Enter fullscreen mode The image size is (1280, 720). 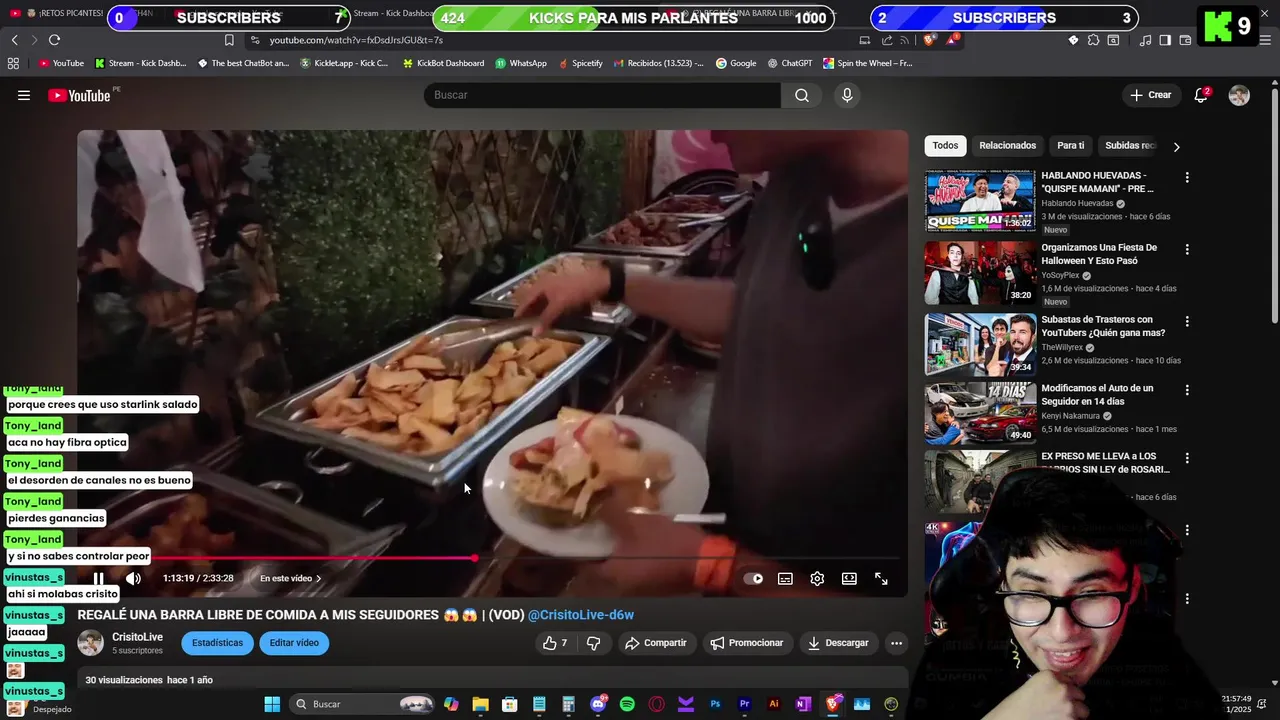pyautogui.click(x=881, y=578)
